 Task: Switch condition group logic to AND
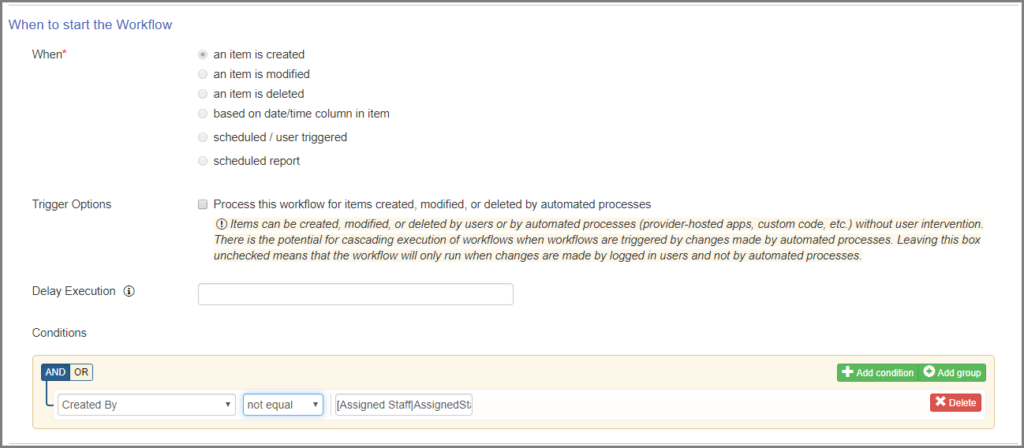56,372
